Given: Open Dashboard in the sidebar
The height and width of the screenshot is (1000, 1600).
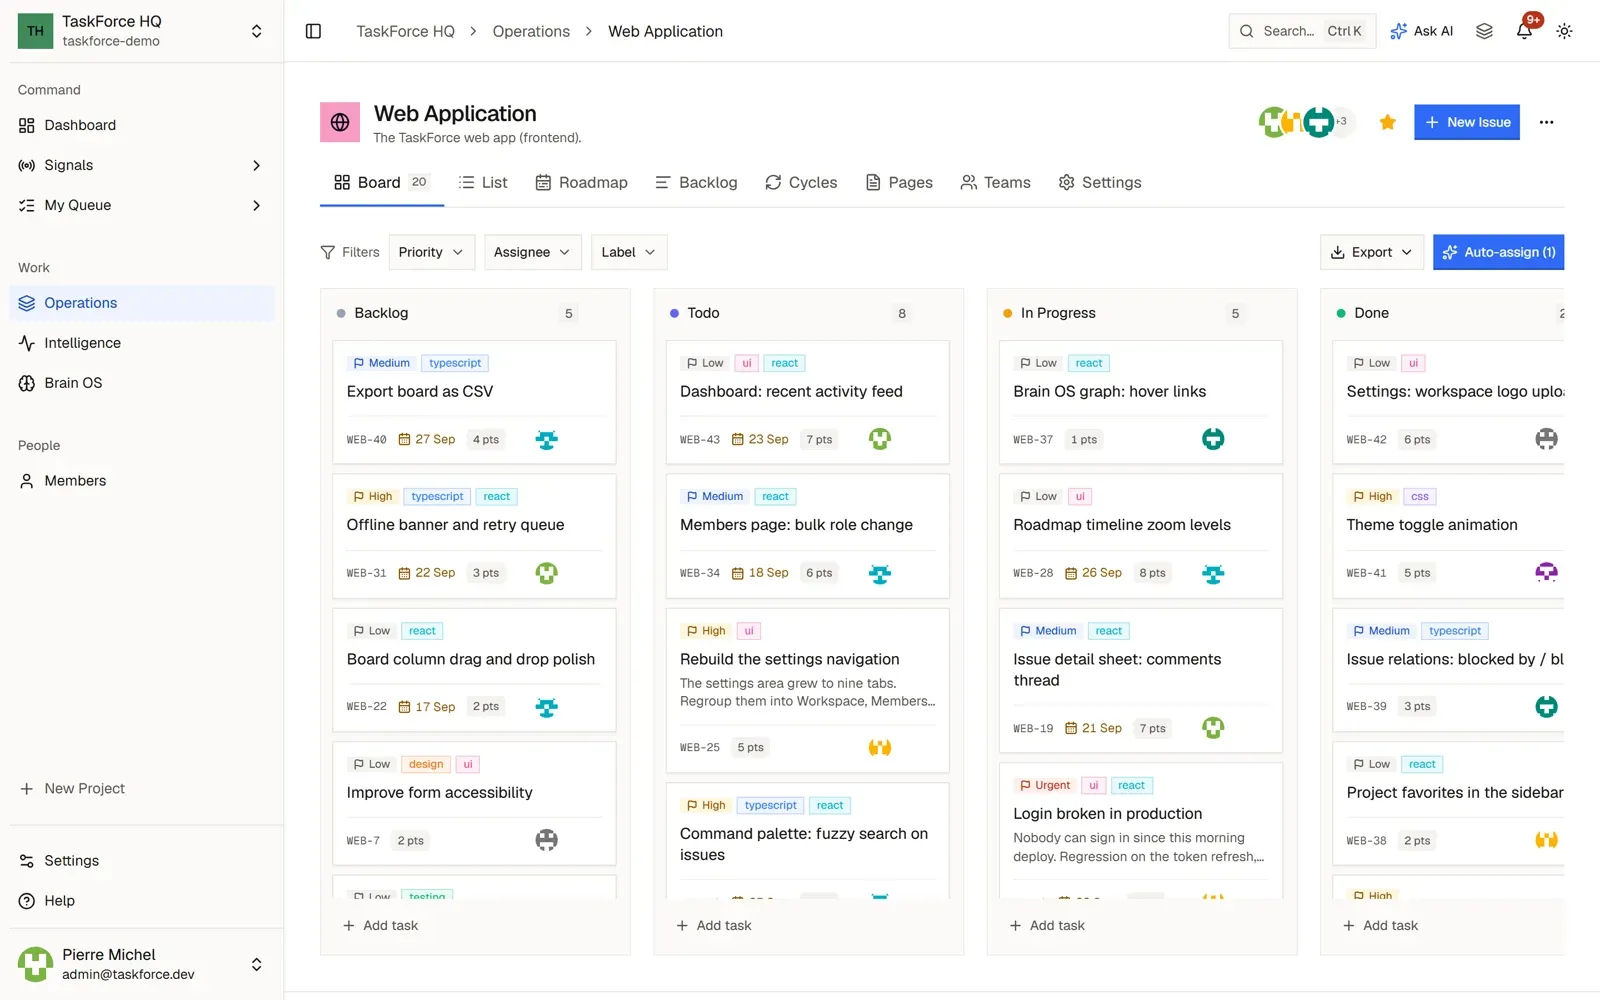Looking at the screenshot, I should tap(141, 125).
